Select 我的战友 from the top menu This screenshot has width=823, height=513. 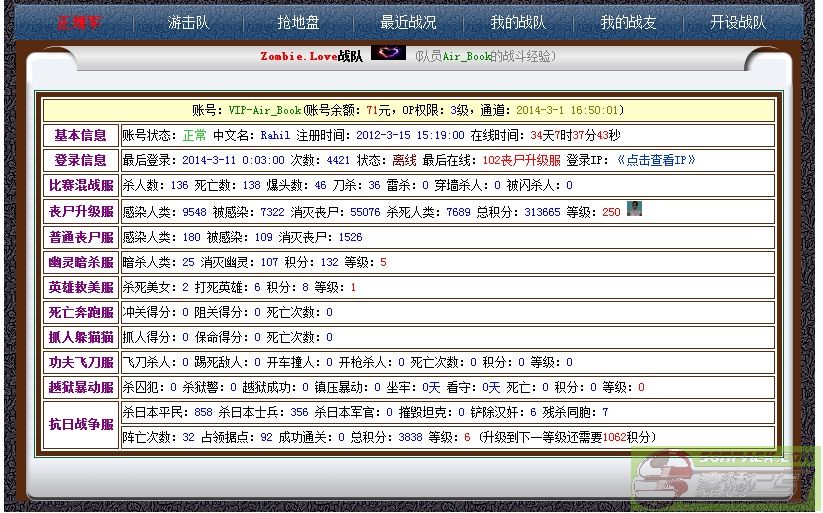tap(628, 22)
